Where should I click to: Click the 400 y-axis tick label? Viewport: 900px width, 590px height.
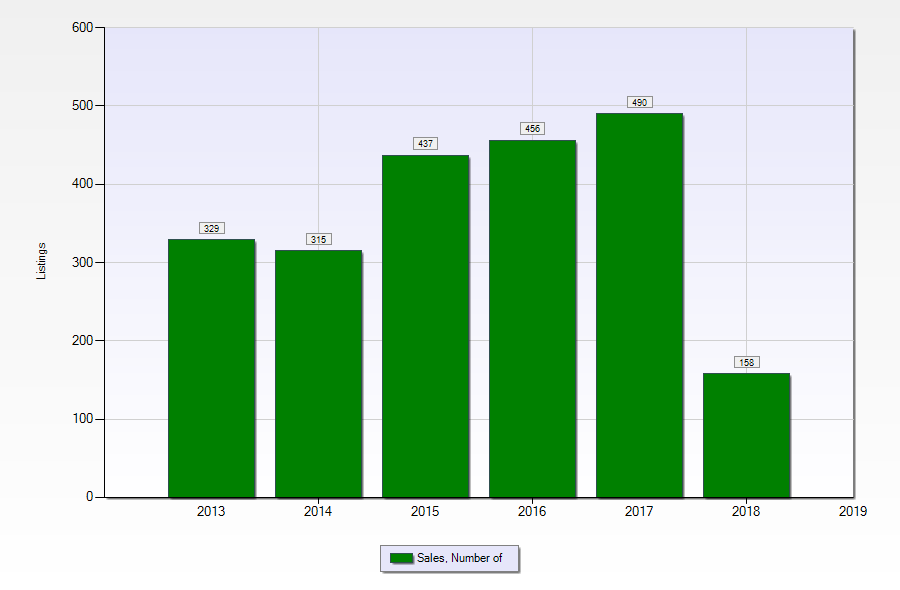83,184
